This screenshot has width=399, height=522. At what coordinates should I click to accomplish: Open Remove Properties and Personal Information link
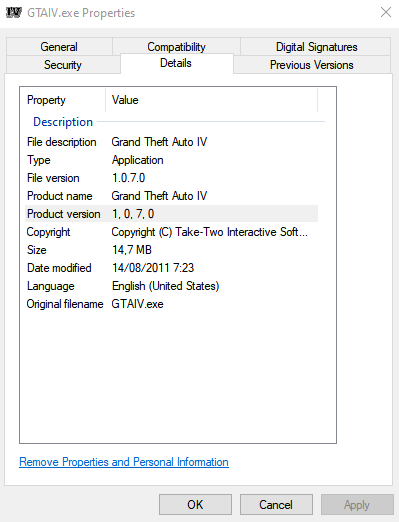click(x=124, y=462)
